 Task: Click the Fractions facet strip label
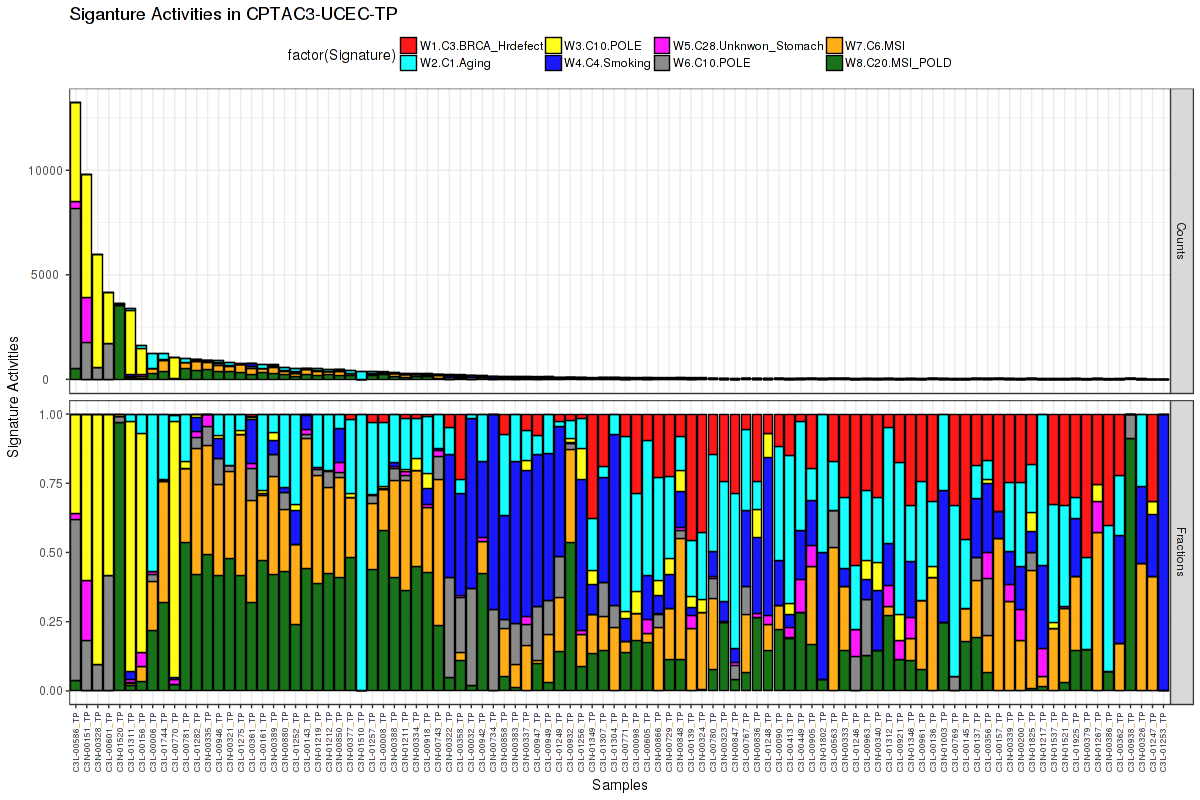coord(1181,548)
